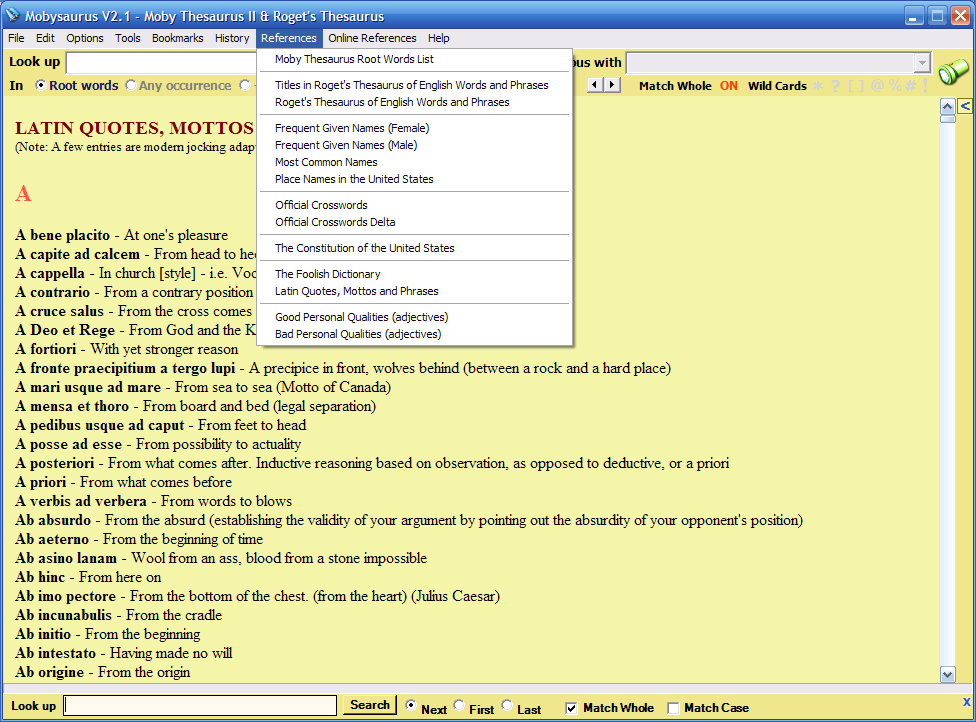The width and height of the screenshot is (976, 722).
Task: Close the References menu
Action: coord(288,38)
